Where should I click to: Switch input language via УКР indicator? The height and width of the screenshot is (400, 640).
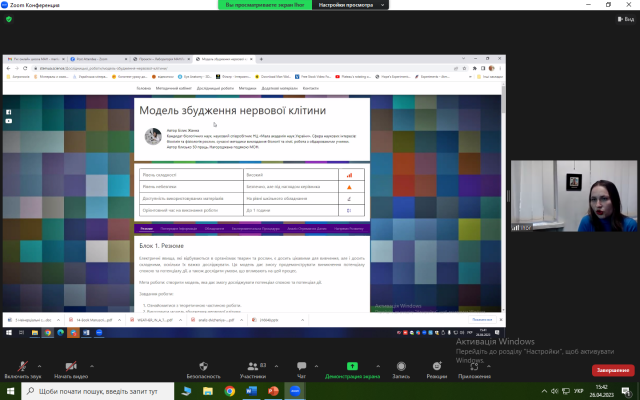coord(578,391)
